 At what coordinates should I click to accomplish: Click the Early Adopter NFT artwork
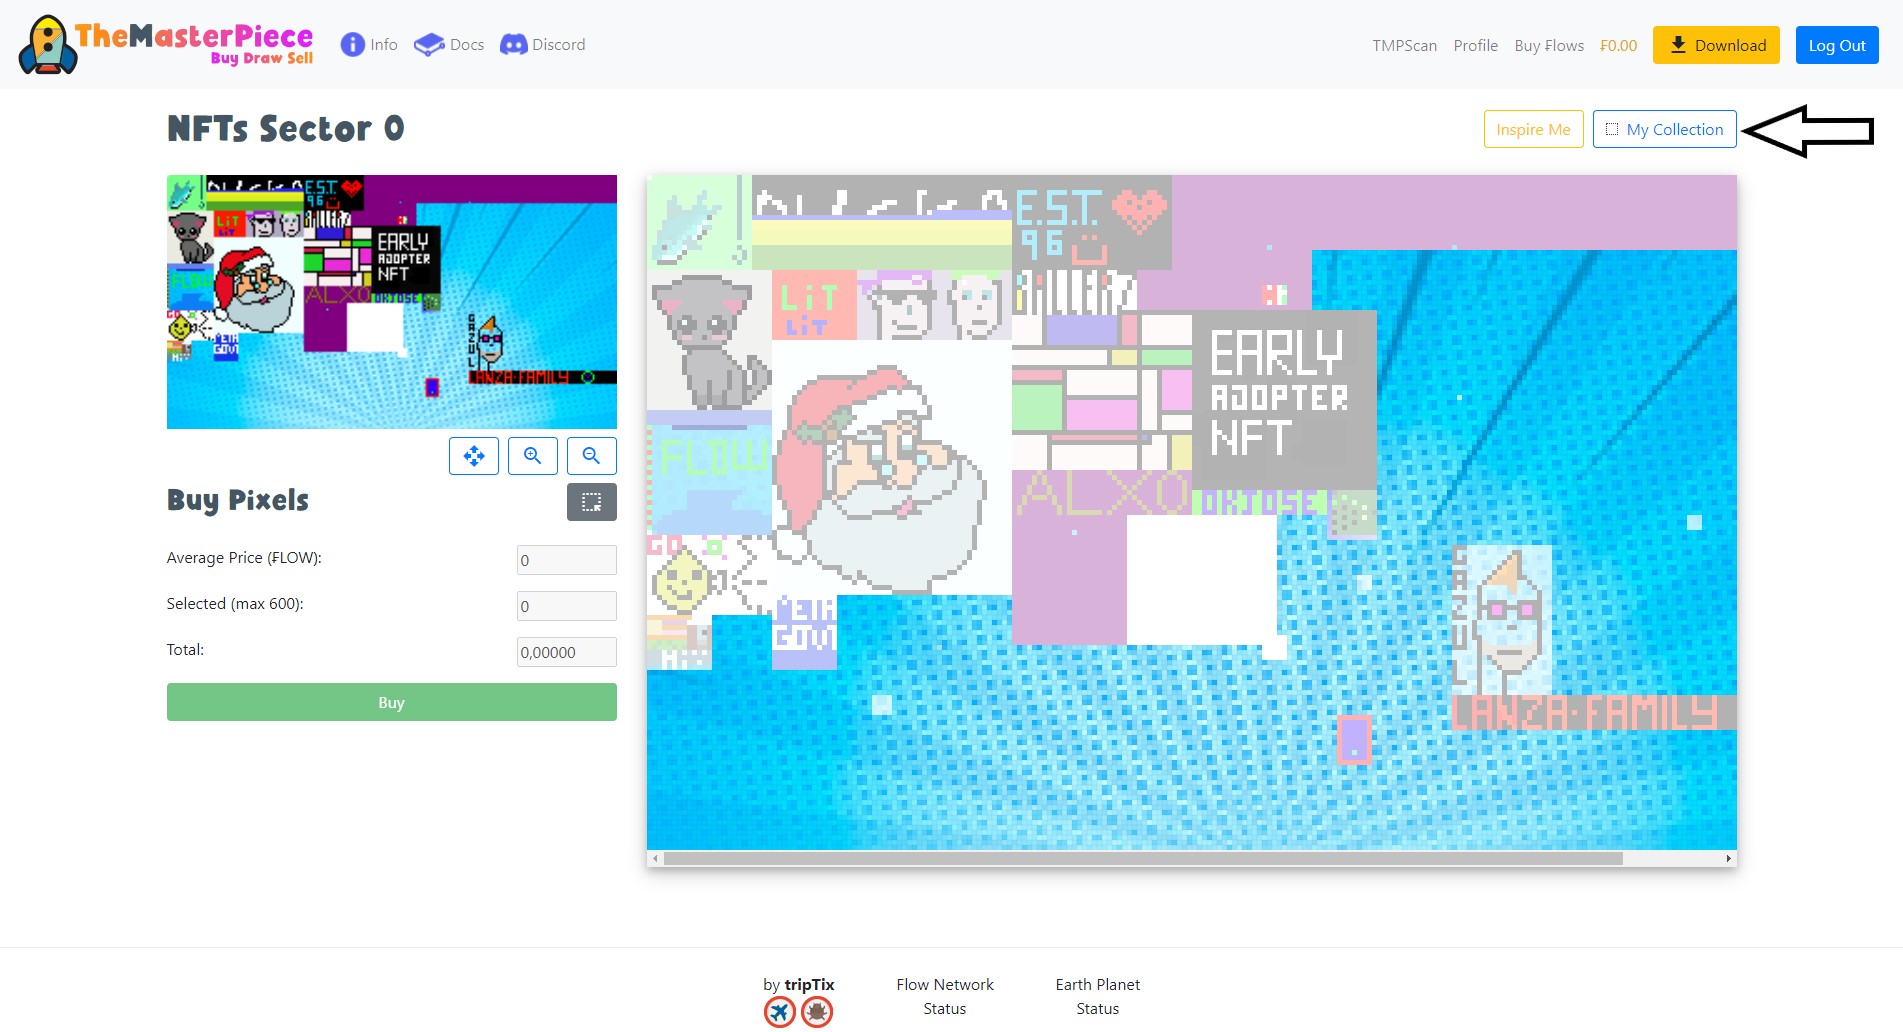(x=1284, y=399)
